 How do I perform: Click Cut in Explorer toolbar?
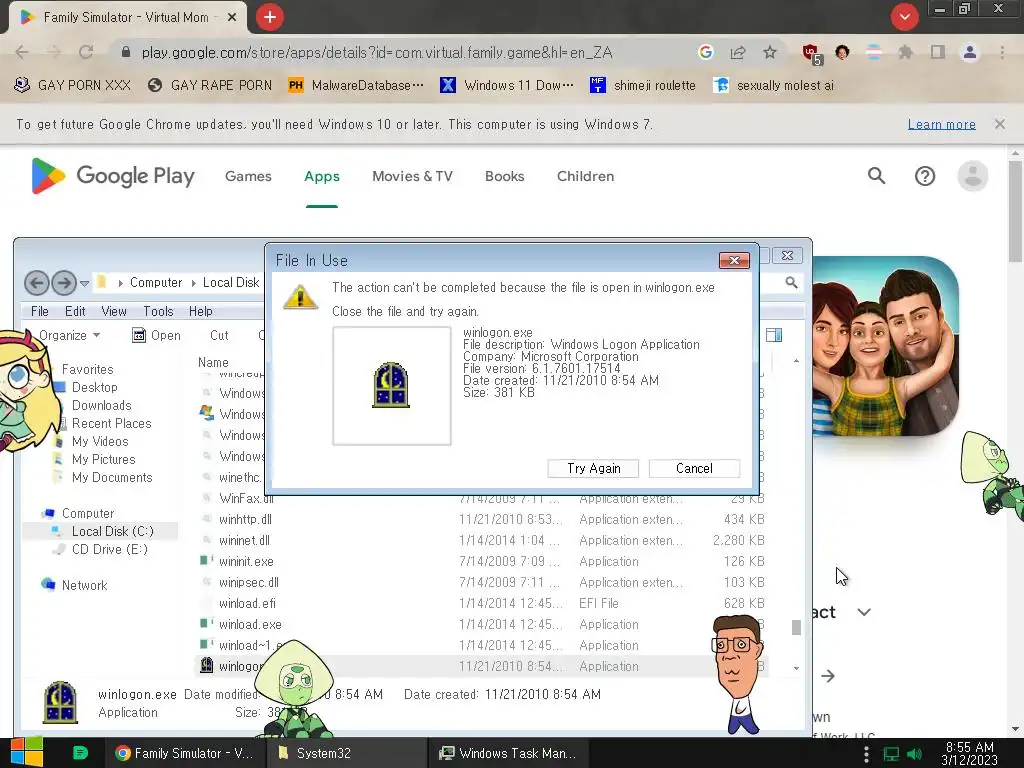tap(219, 335)
